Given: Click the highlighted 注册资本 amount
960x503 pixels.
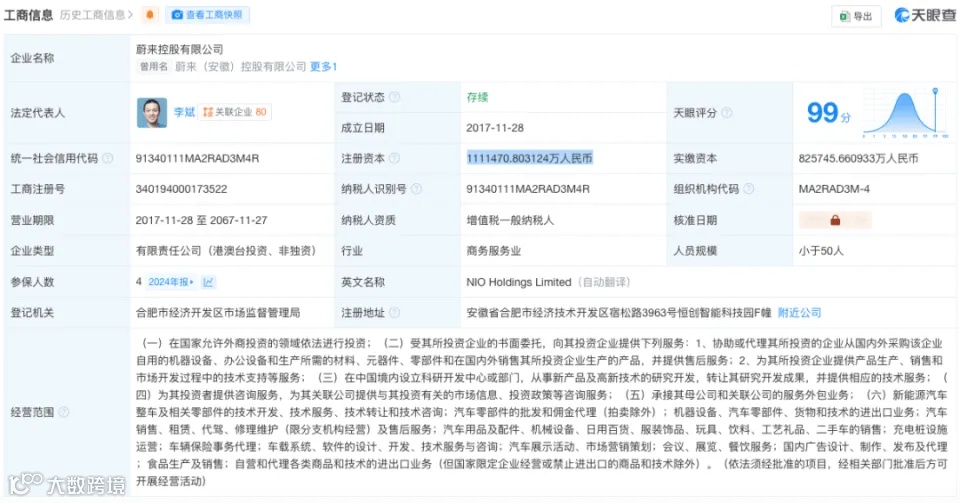Looking at the screenshot, I should [x=530, y=158].
